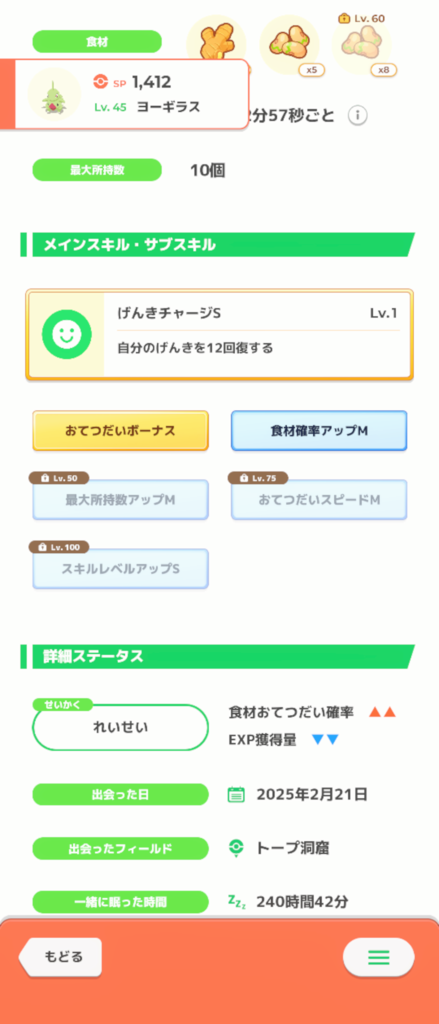Select the 食材確率アップM sub skill
Image resolution: width=439 pixels, height=1024 pixels.
coord(319,431)
